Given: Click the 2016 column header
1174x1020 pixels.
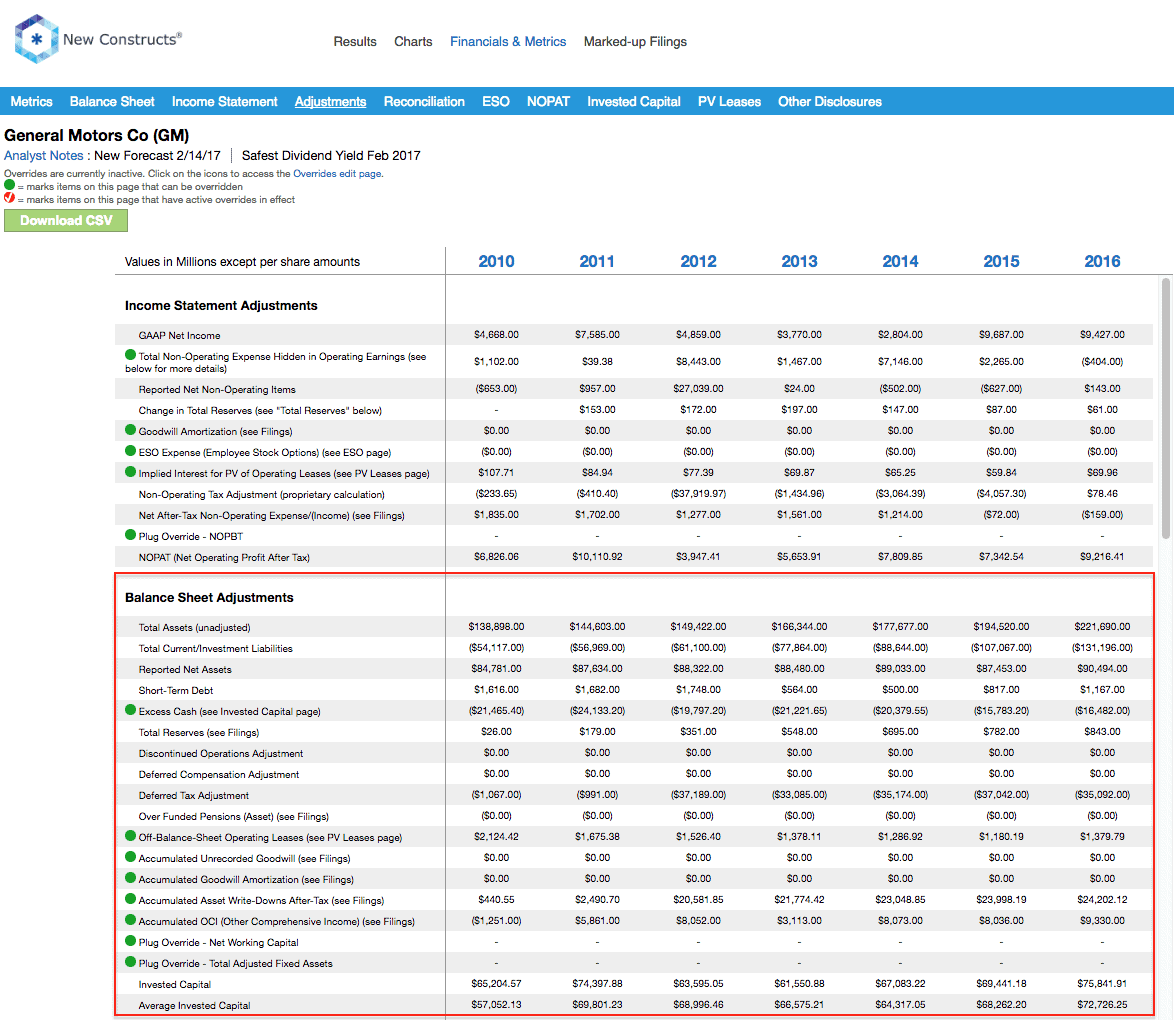Looking at the screenshot, I should click(1102, 261).
